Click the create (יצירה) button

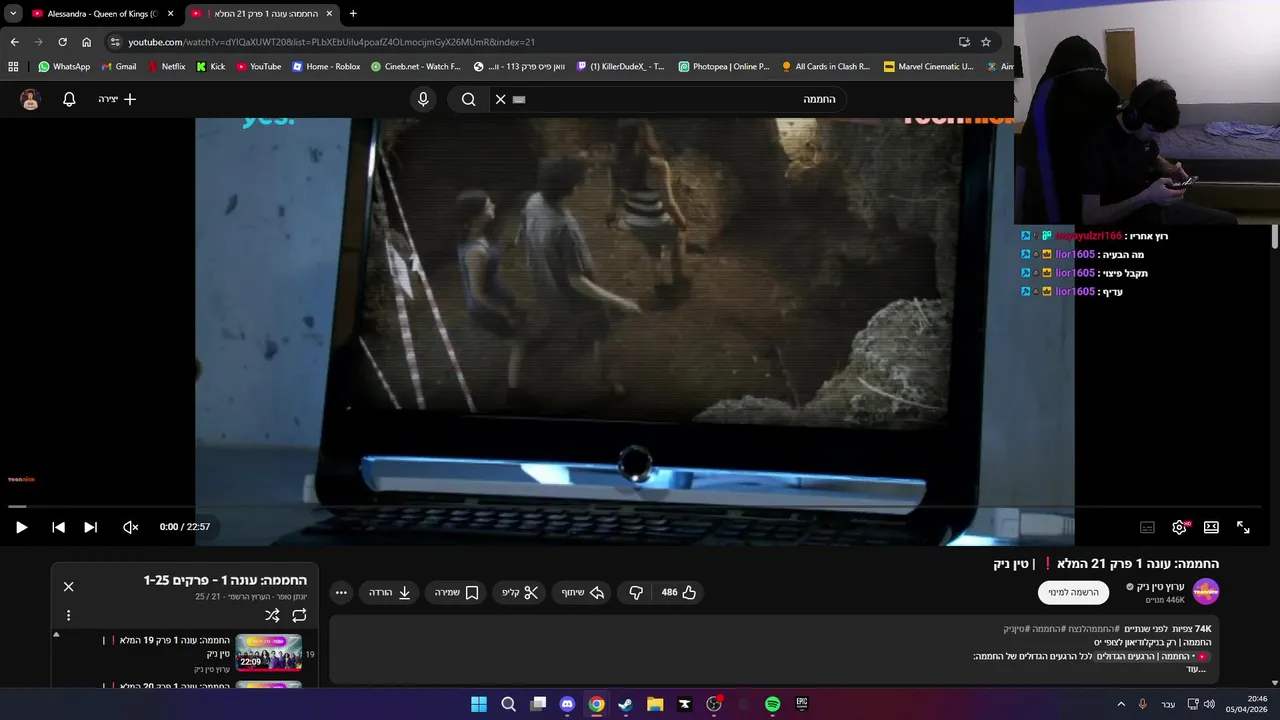[x=117, y=99]
